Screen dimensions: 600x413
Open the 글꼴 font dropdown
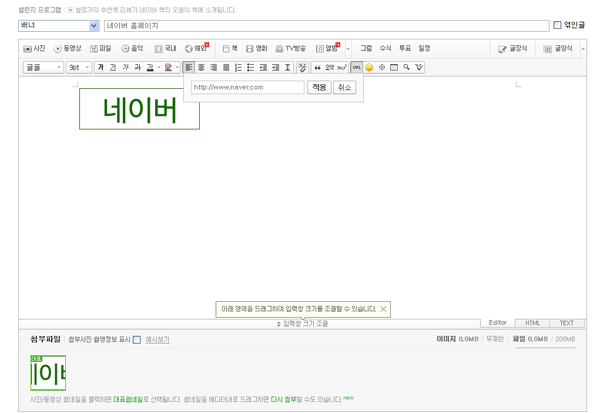(43, 67)
